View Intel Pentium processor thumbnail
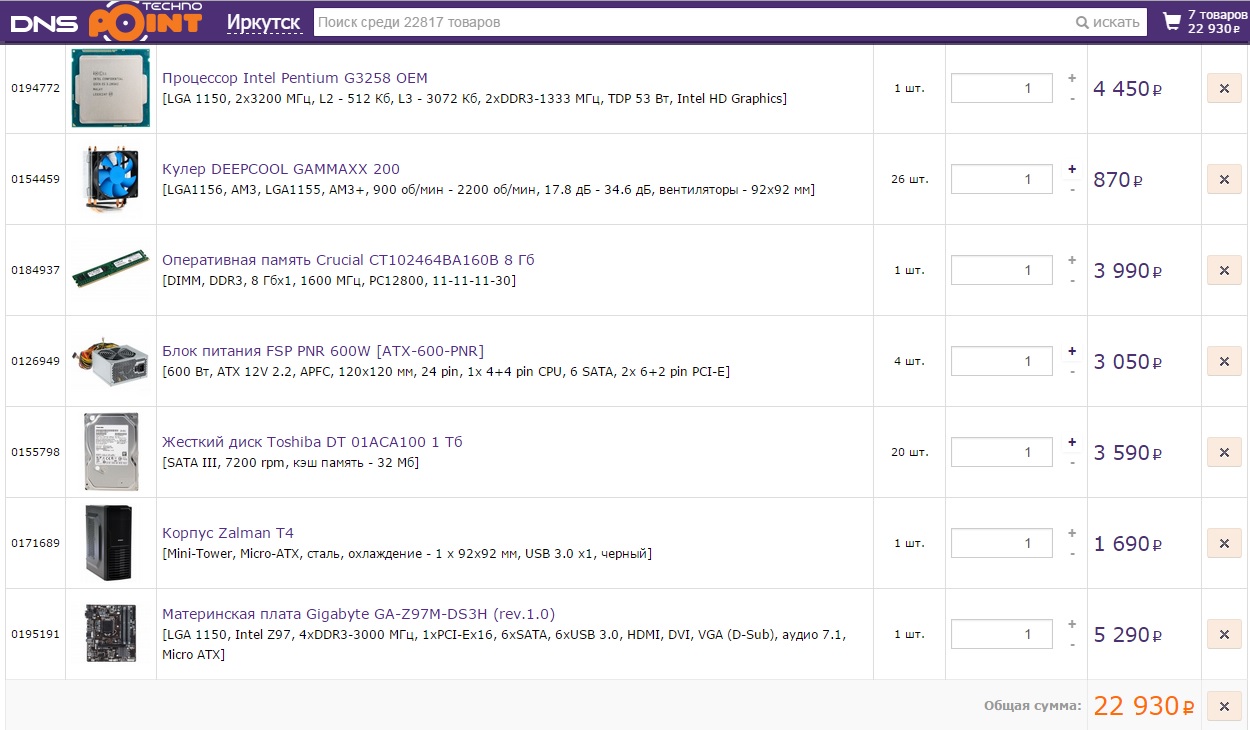 click(111, 88)
